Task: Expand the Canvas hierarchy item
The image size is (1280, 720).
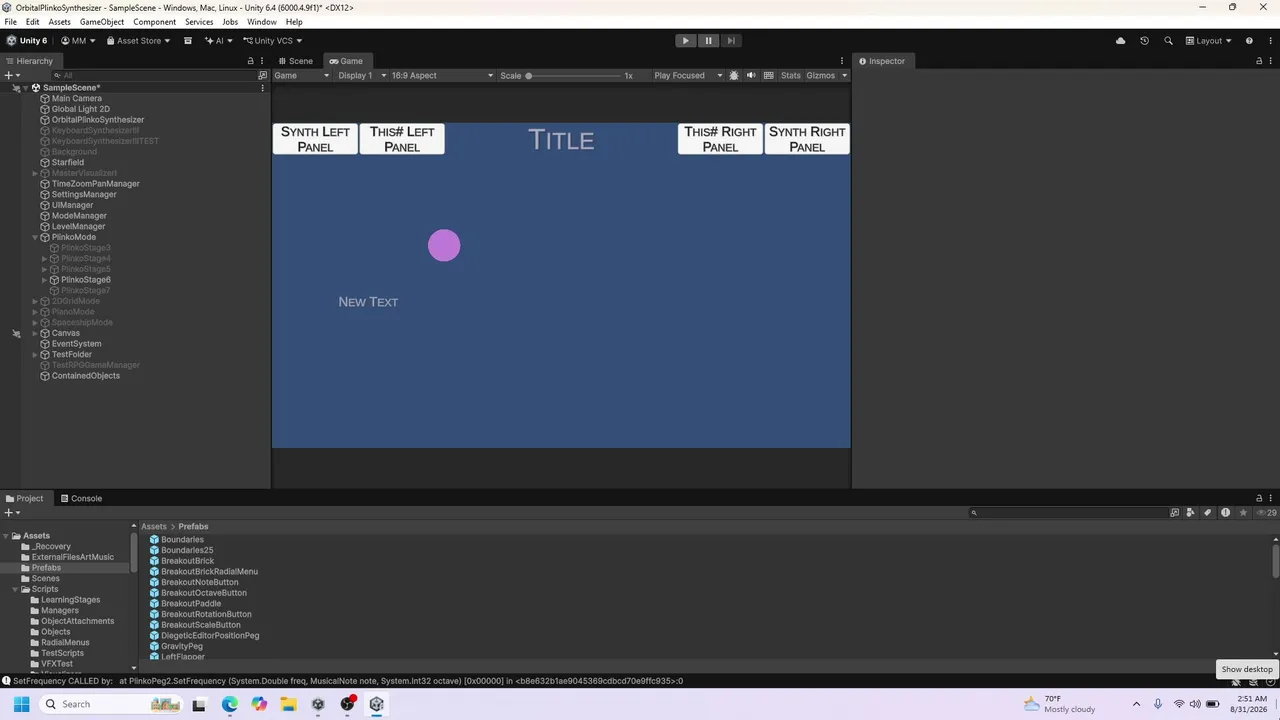Action: (x=35, y=334)
